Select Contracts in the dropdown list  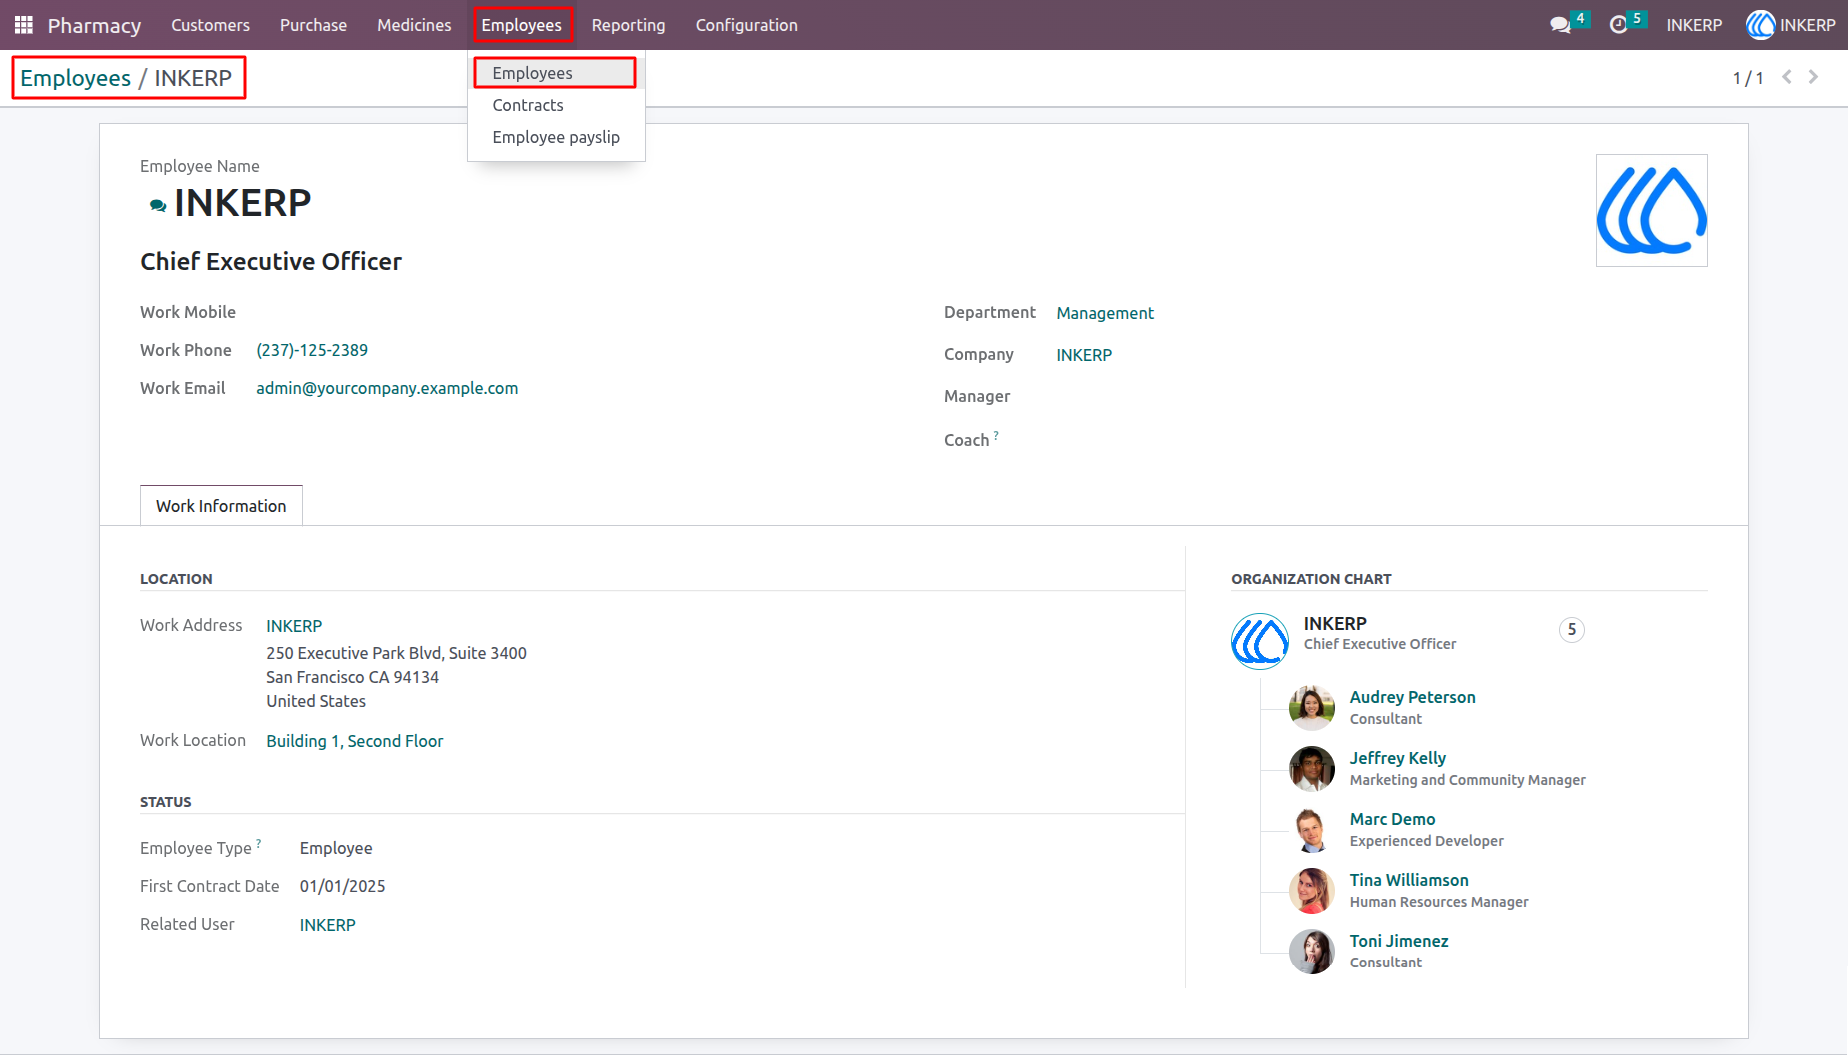[x=555, y=105]
